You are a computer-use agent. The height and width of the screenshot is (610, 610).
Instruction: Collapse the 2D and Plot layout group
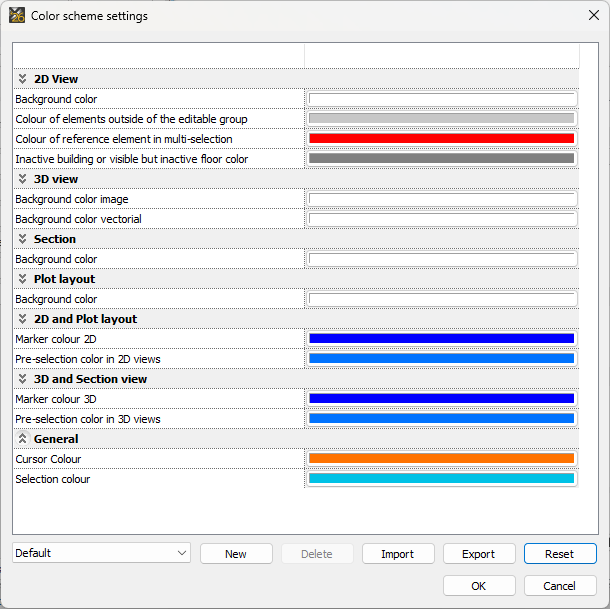[22, 319]
